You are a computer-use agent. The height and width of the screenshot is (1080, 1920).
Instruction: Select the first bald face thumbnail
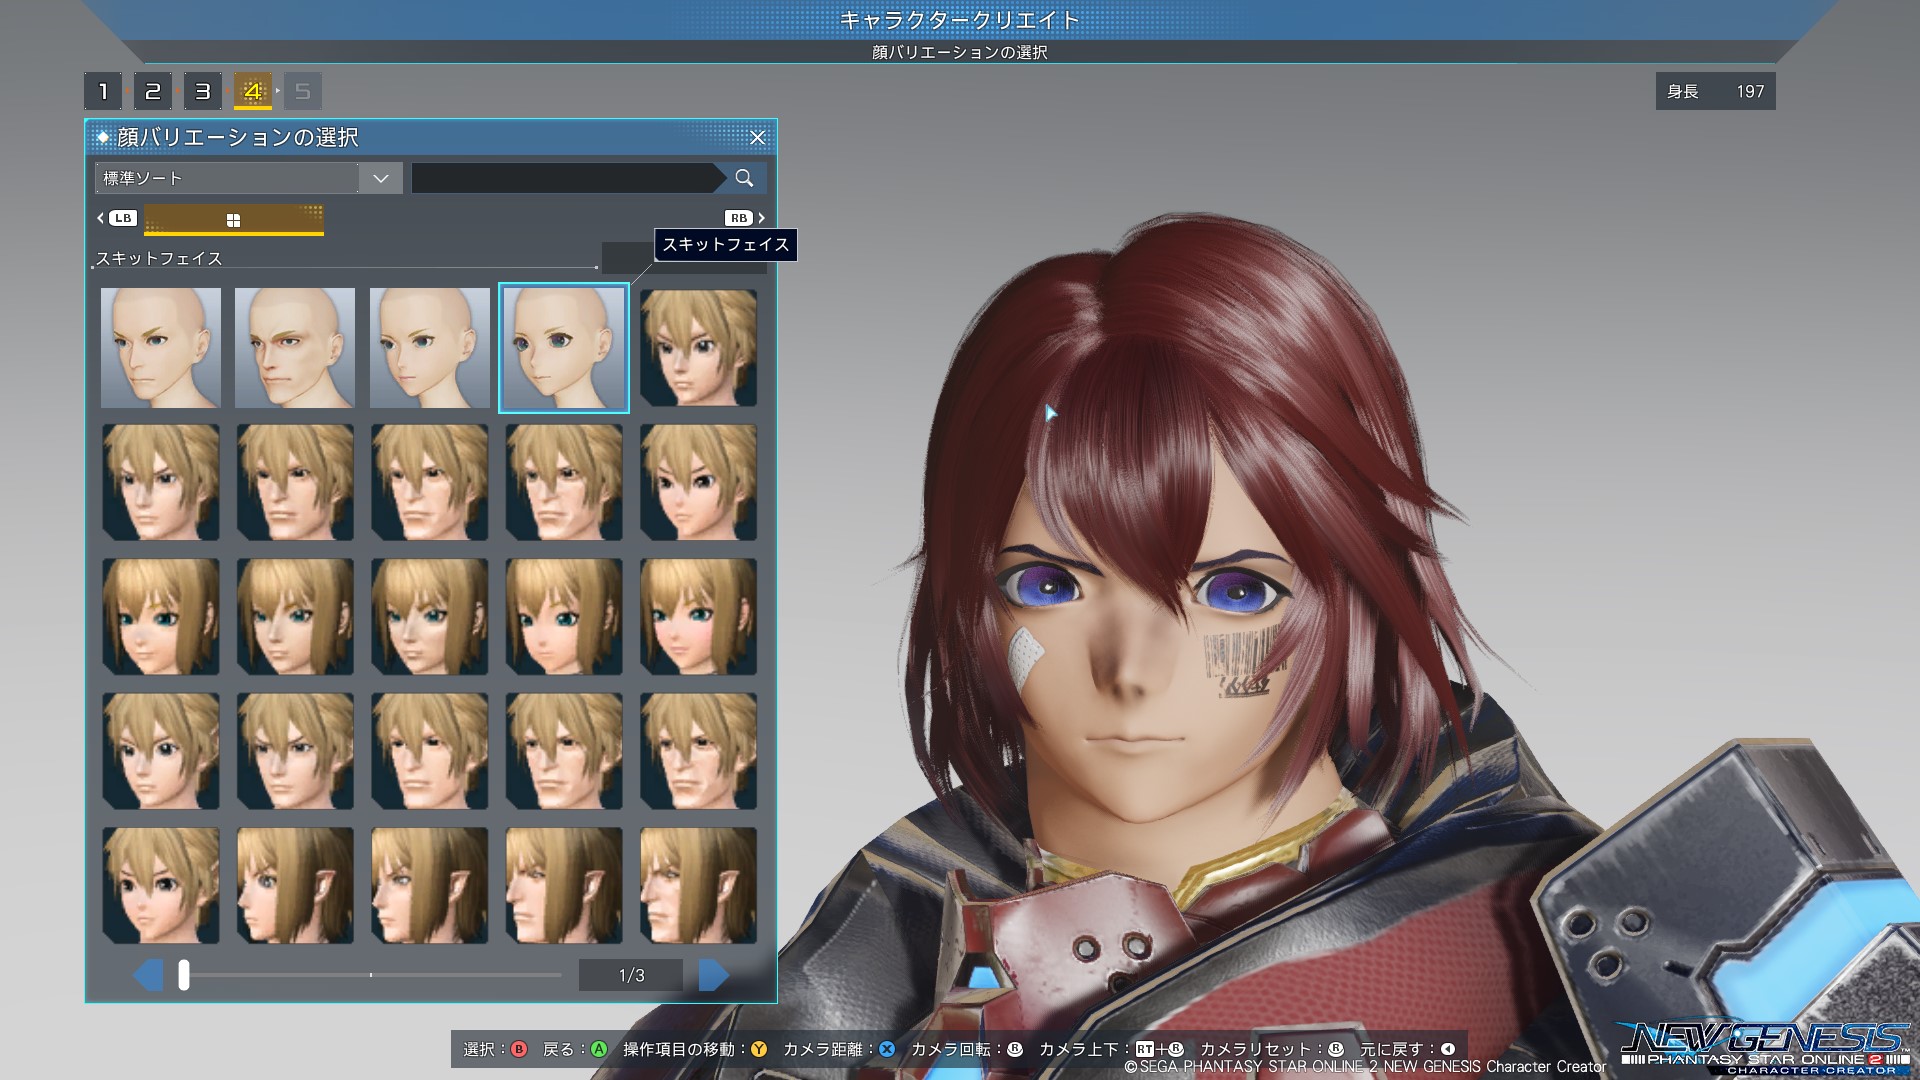[161, 348]
